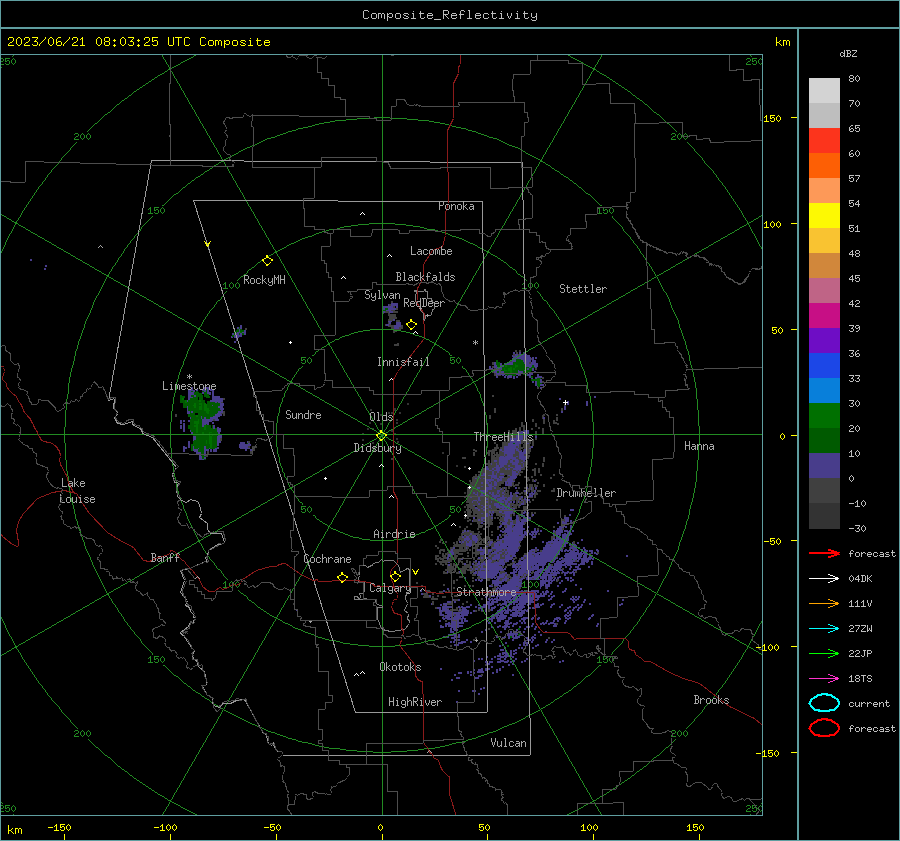Click the red 65-60 dBZ swatch
Viewport: 900px width, 841px height.
click(824, 141)
